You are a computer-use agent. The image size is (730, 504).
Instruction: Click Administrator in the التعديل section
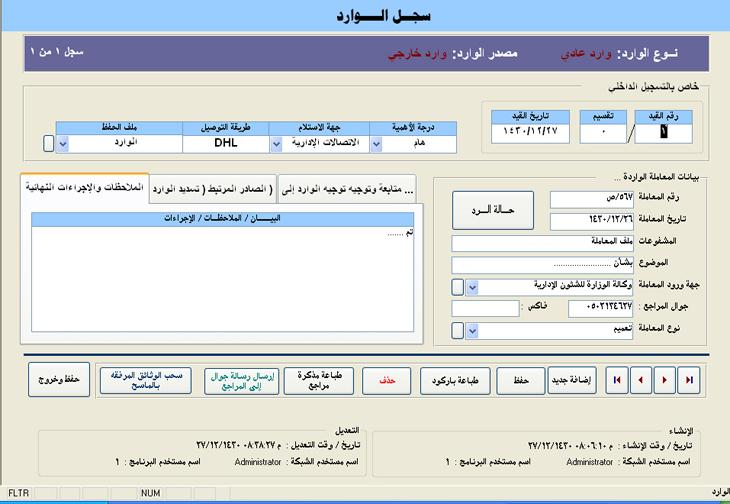click(257, 462)
